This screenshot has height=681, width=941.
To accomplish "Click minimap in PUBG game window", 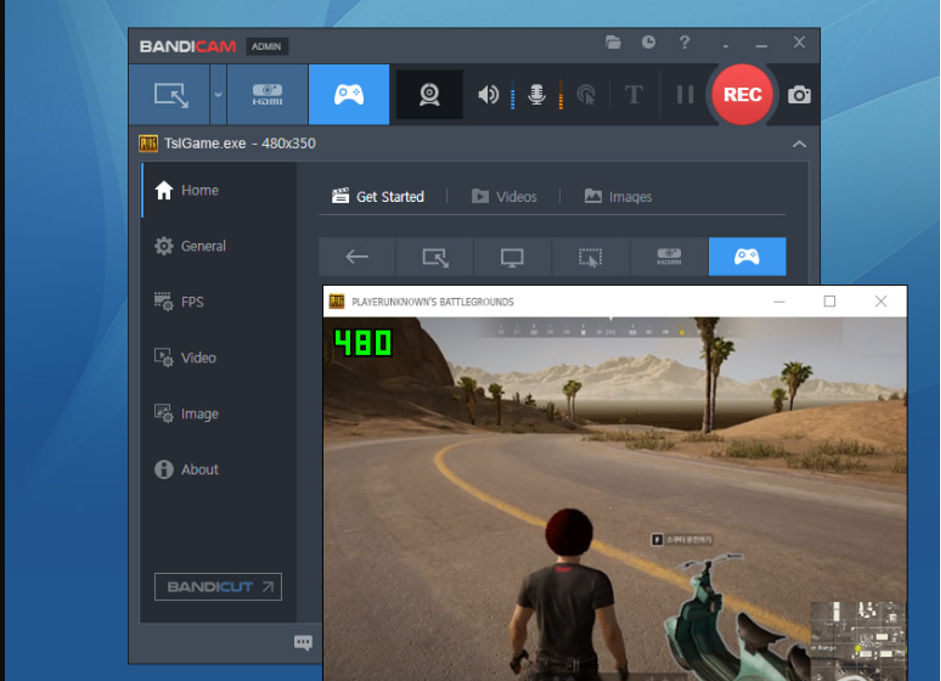I will pos(858,641).
